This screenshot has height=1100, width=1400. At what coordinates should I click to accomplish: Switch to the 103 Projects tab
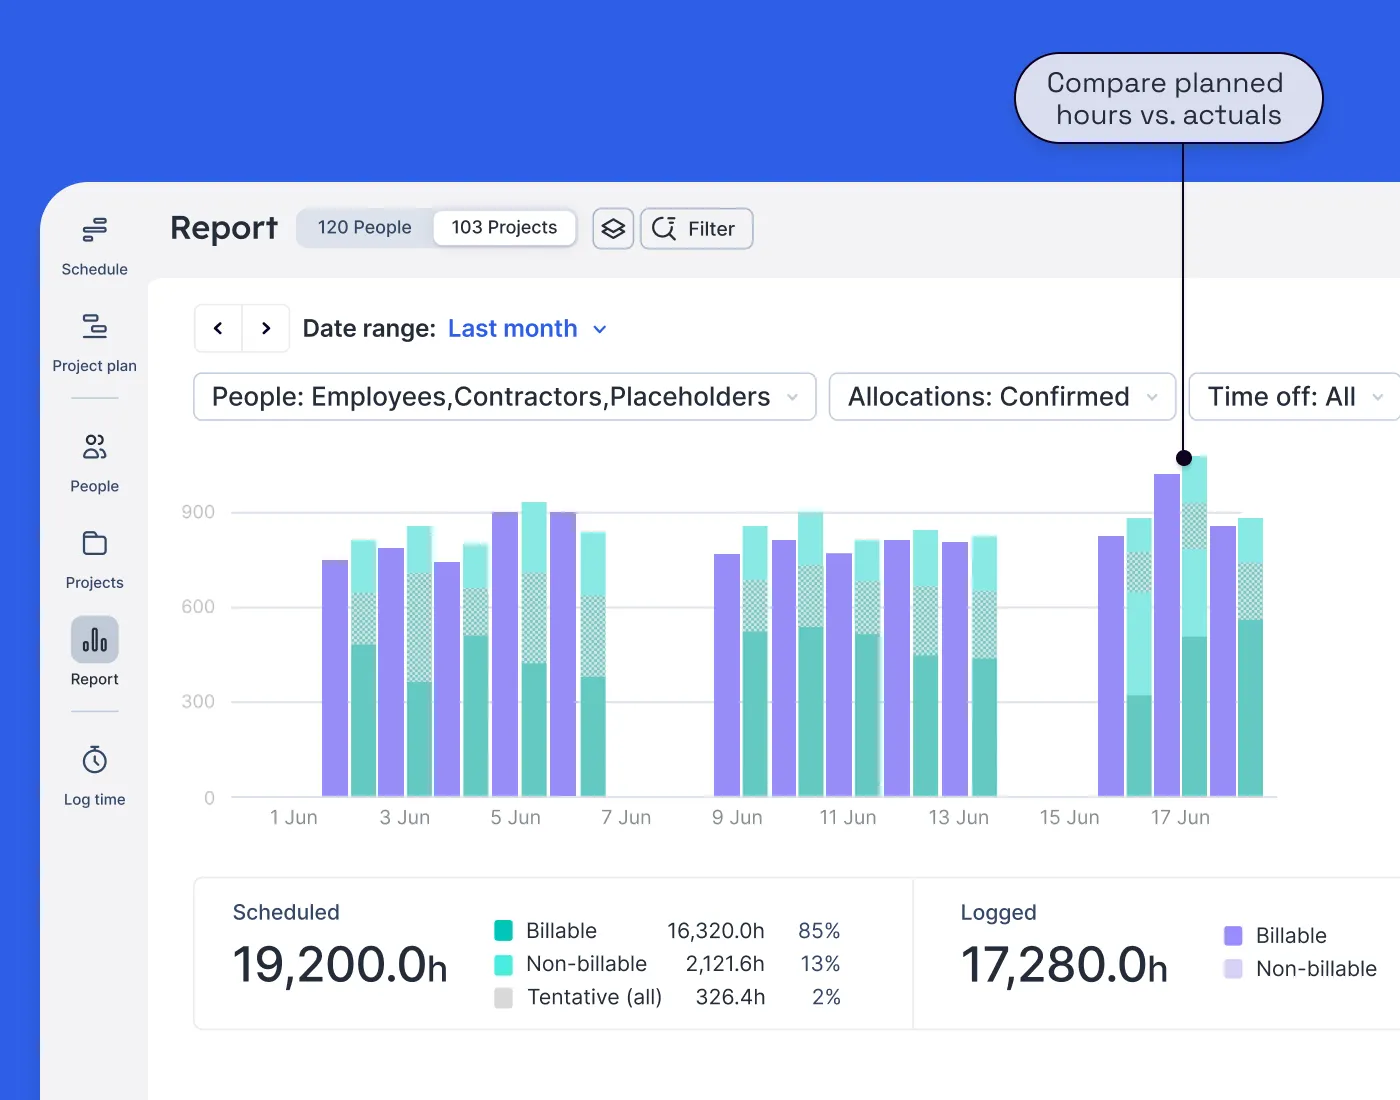click(504, 227)
